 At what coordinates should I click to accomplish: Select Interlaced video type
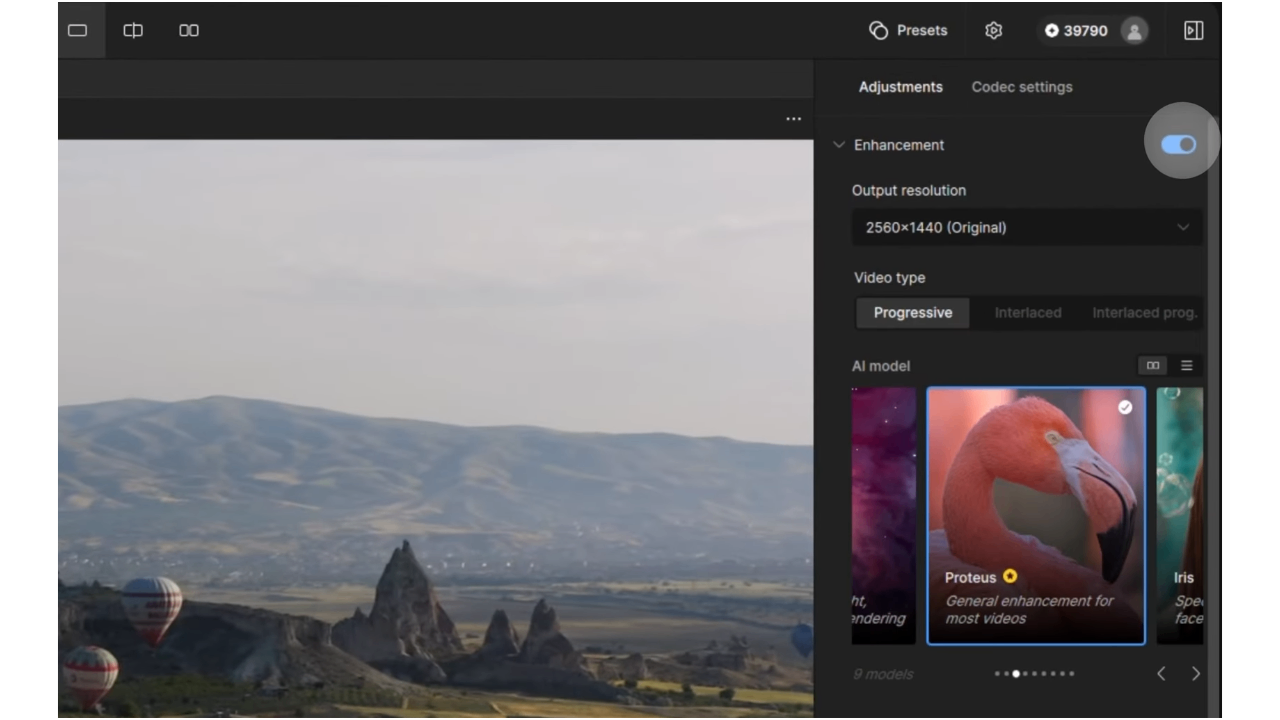click(1027, 313)
